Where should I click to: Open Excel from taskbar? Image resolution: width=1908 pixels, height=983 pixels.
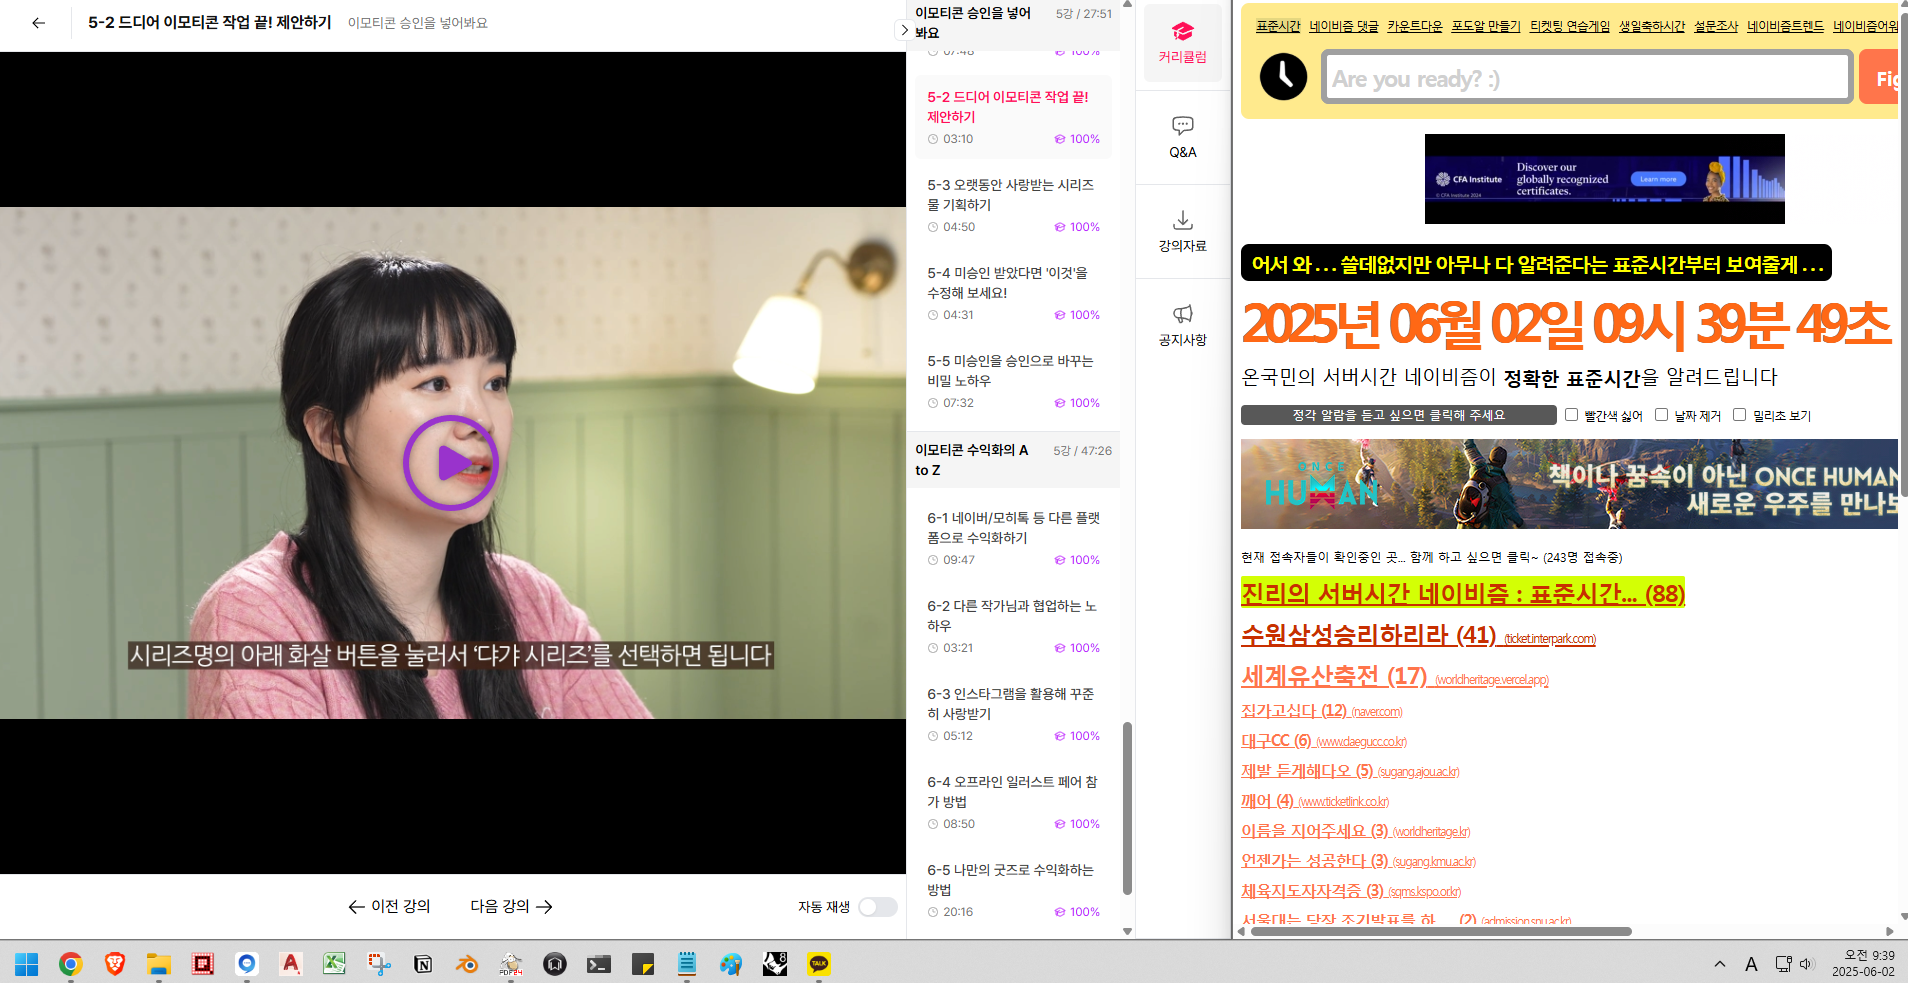[x=334, y=964]
